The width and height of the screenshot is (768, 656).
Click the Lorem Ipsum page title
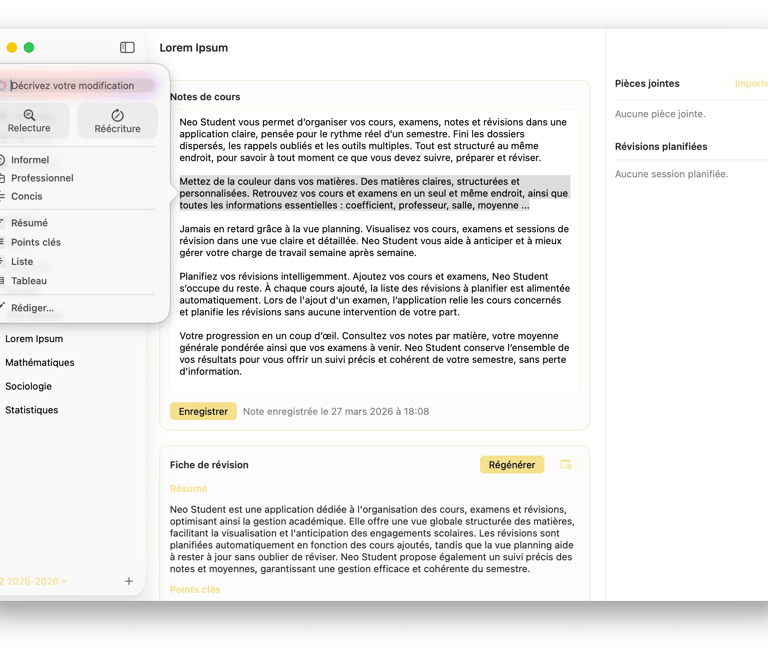tap(193, 48)
